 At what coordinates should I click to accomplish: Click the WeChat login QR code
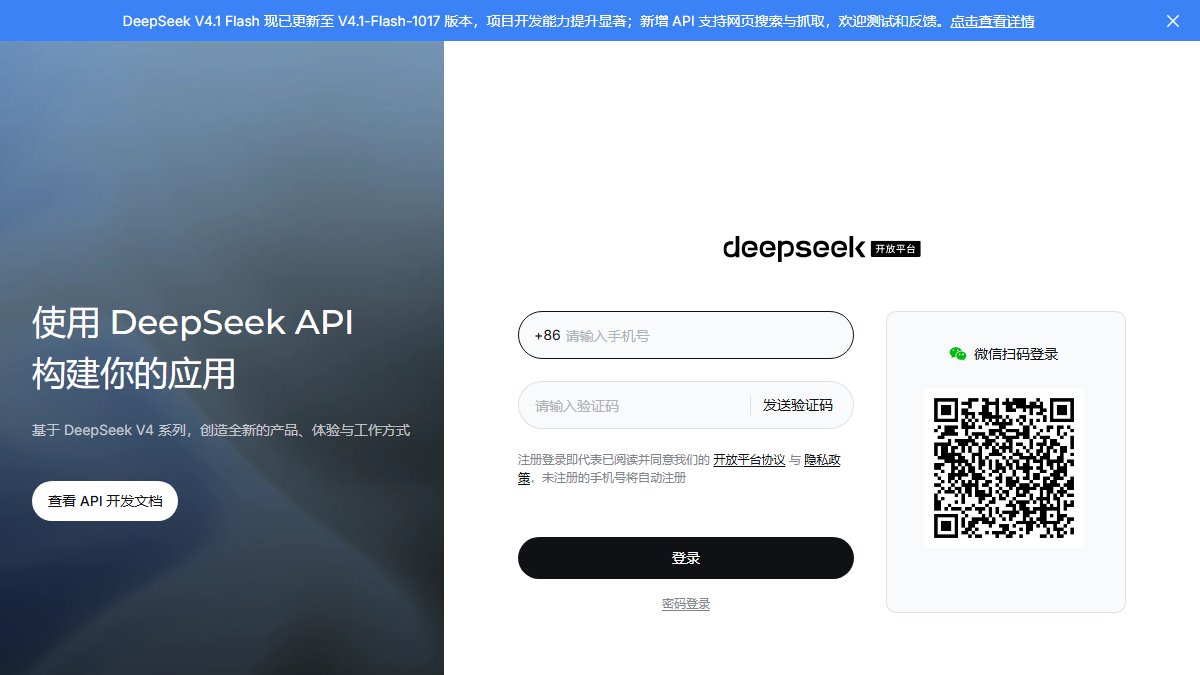point(1005,467)
